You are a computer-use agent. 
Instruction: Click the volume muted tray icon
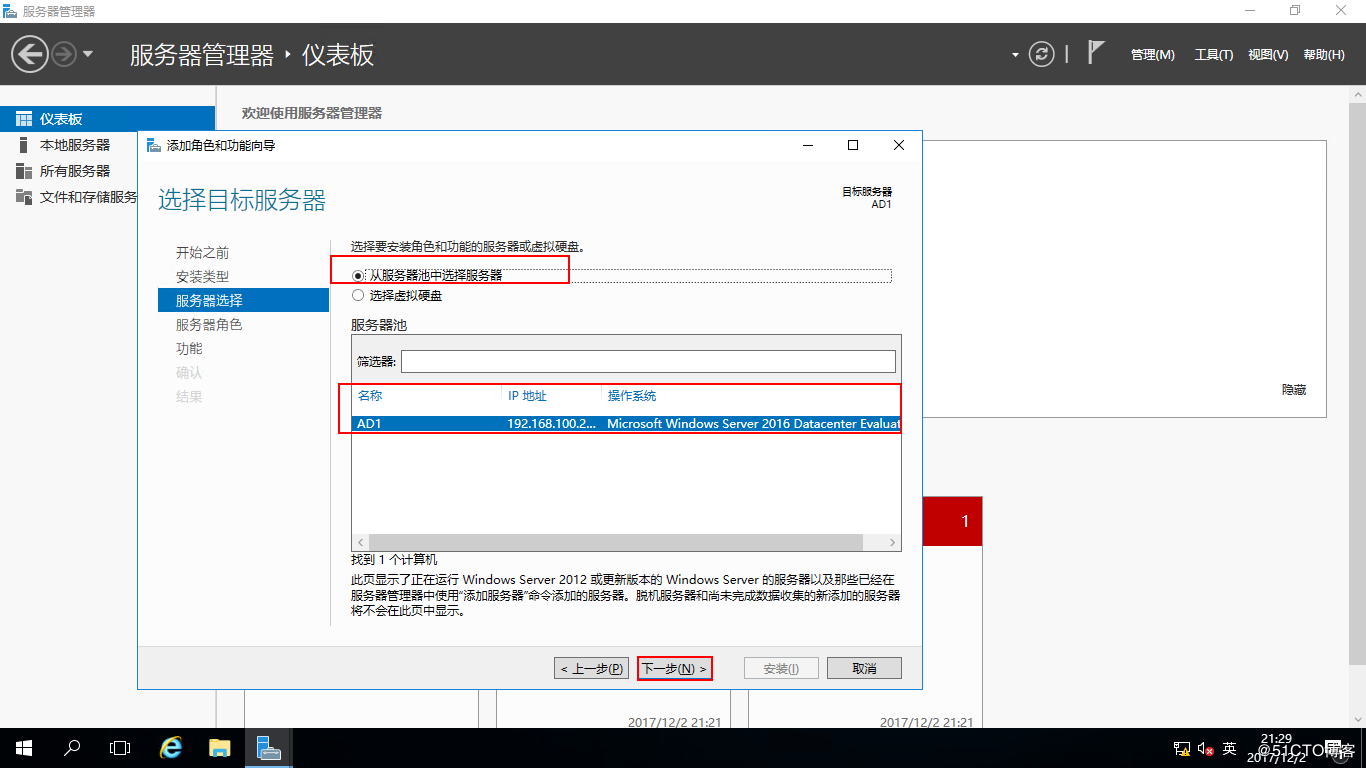1206,748
